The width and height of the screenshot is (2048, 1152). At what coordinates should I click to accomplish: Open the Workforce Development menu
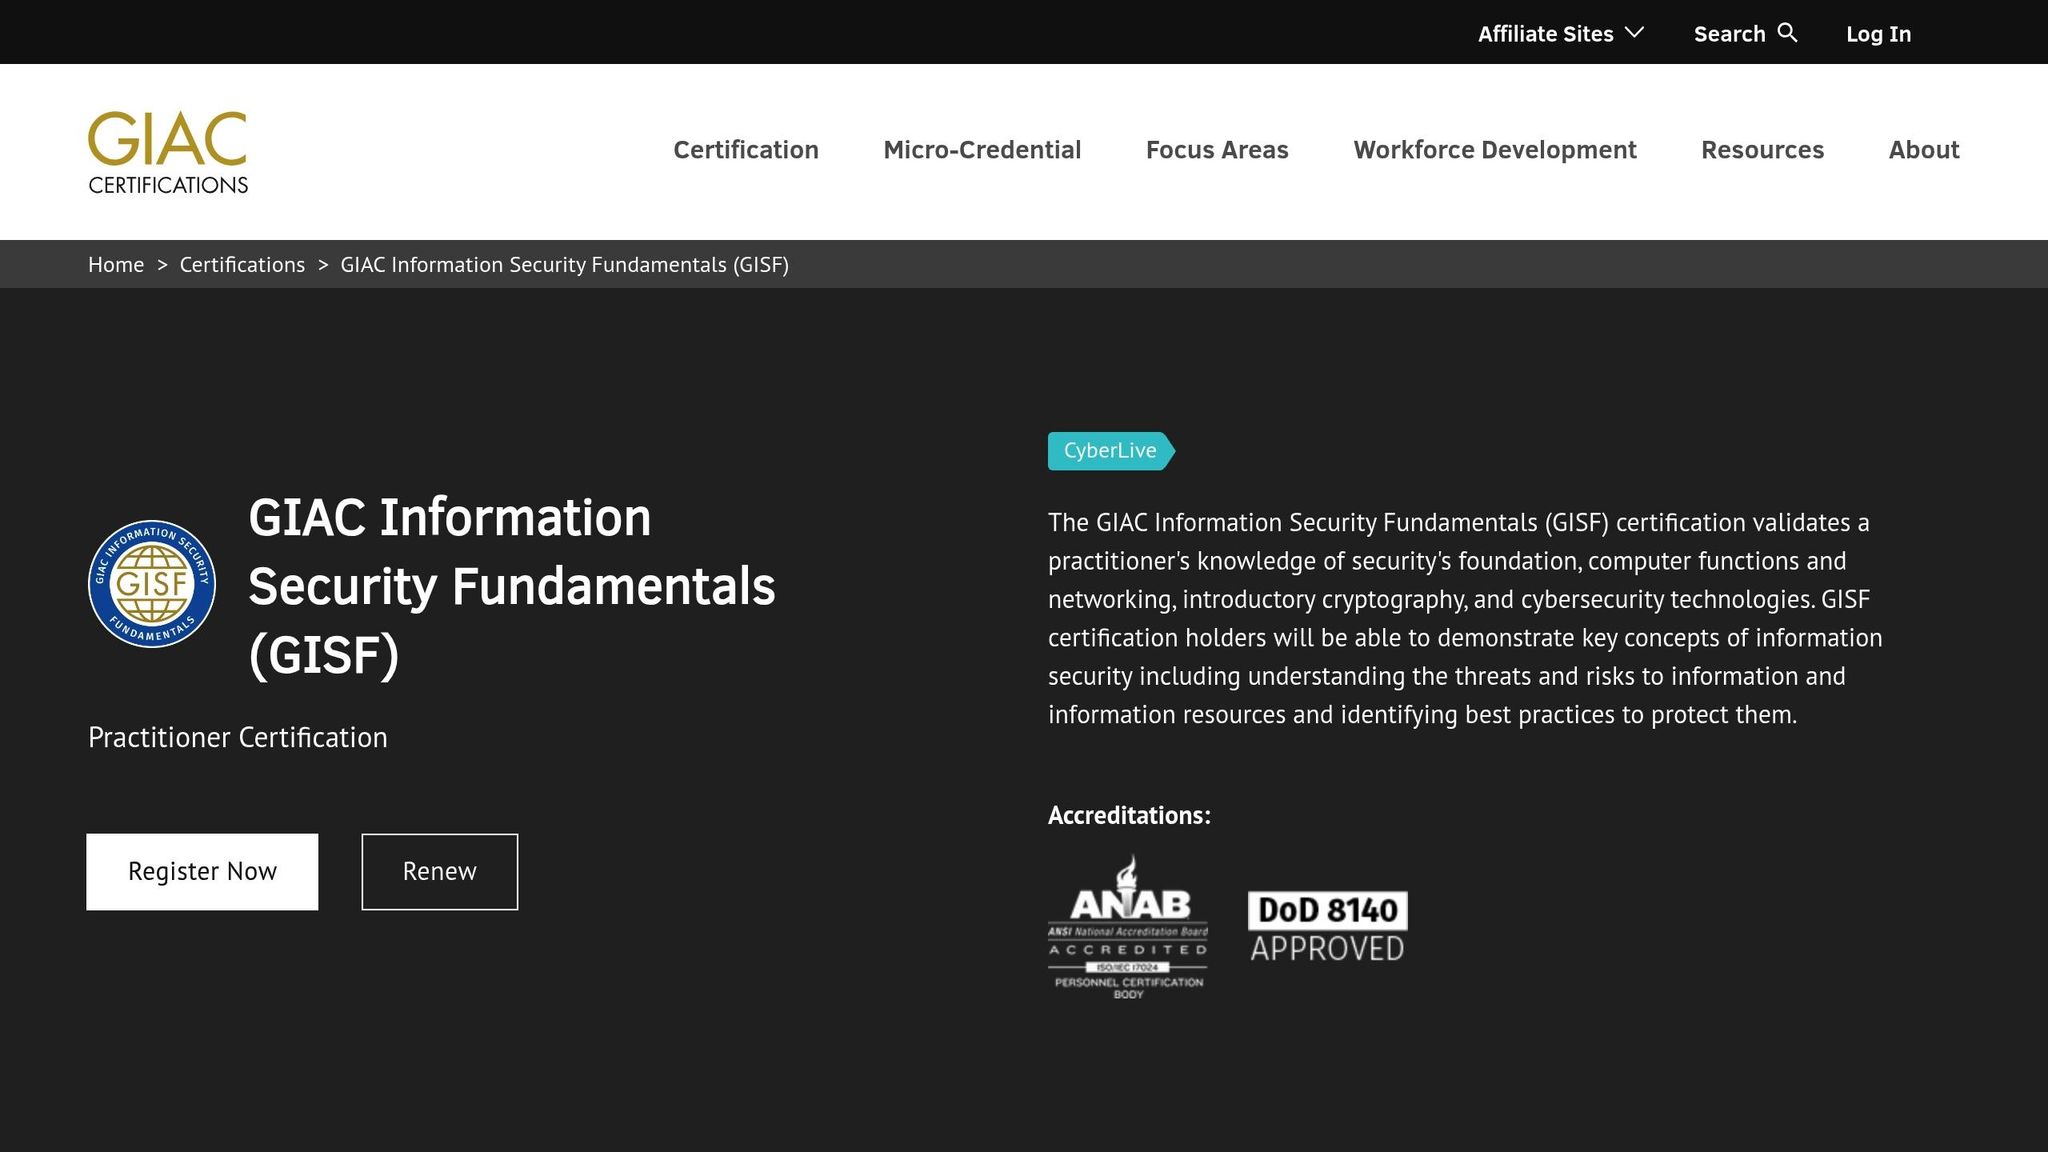tap(1495, 150)
